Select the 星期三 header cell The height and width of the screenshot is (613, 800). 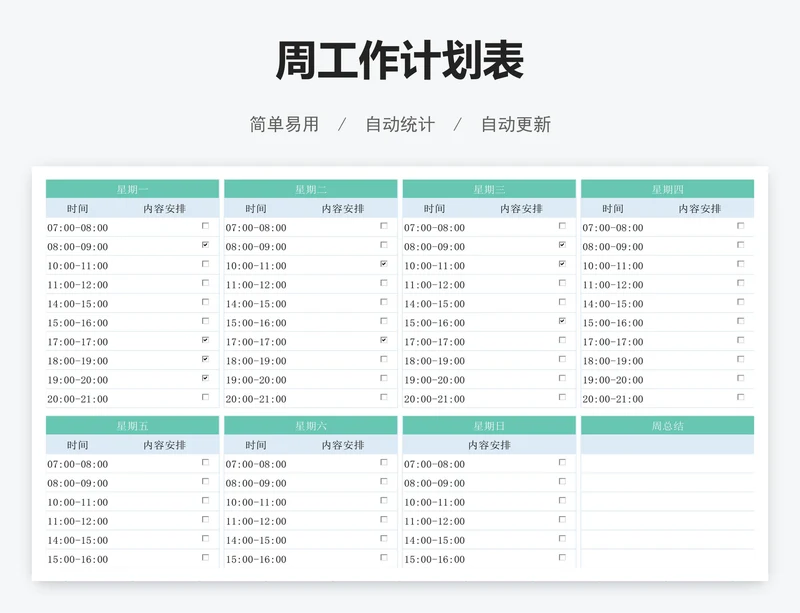(x=489, y=189)
